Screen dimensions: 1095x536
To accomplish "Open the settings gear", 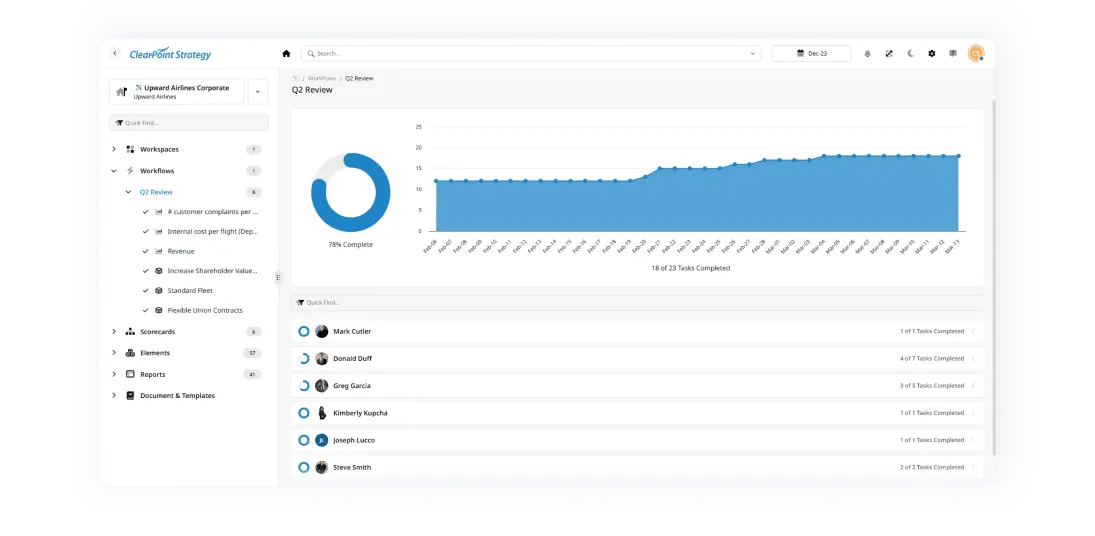I will 932,54.
